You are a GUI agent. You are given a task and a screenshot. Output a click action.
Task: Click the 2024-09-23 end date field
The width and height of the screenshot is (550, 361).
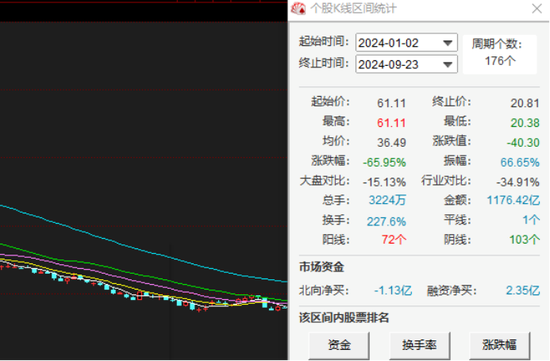(406, 64)
